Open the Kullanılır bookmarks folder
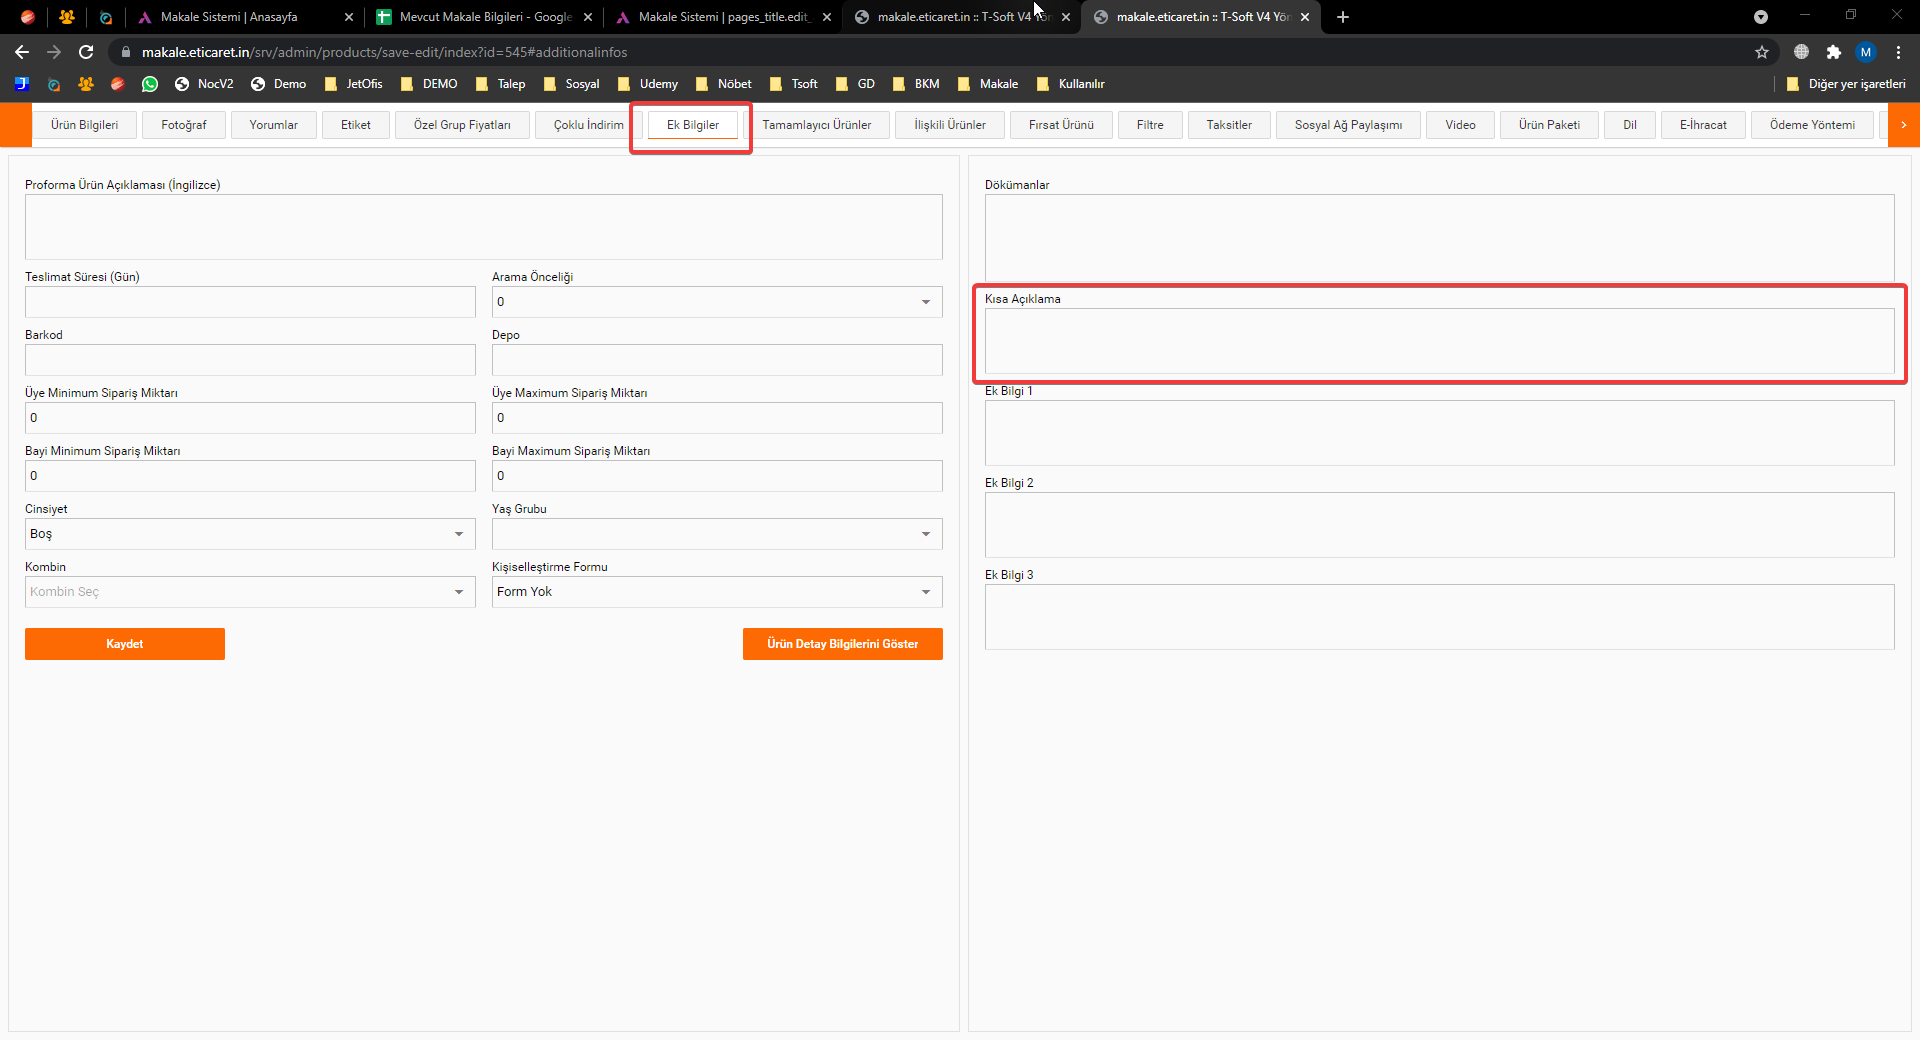The width and height of the screenshot is (1920, 1040). [x=1071, y=84]
